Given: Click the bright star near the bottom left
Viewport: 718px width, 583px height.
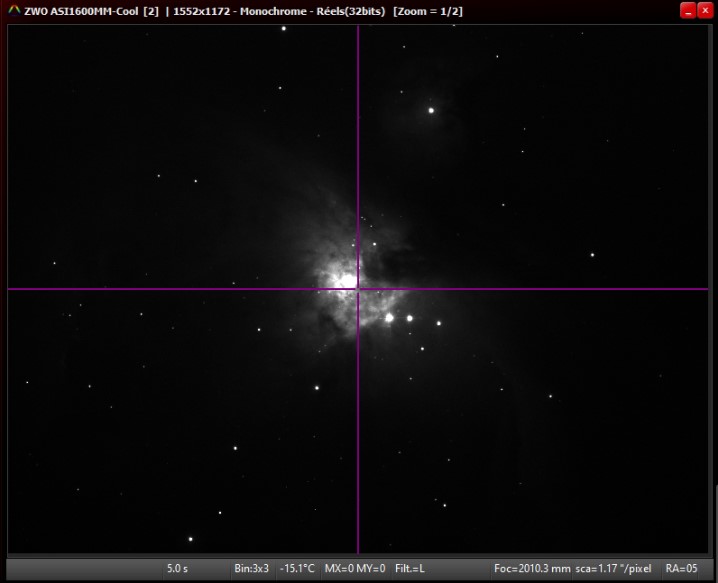Looking at the screenshot, I should (190, 539).
